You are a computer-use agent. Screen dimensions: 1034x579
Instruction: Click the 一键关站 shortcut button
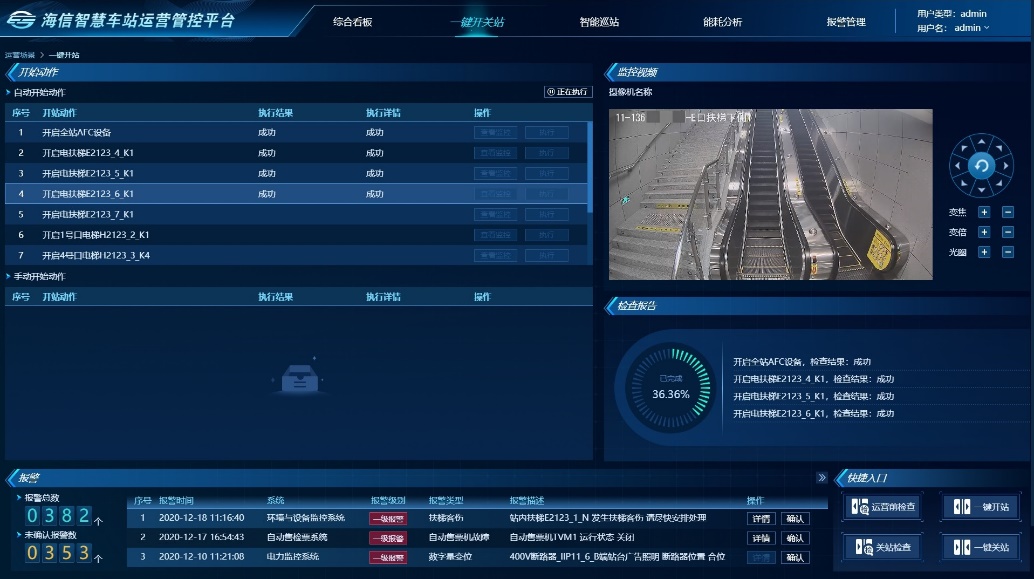point(980,547)
